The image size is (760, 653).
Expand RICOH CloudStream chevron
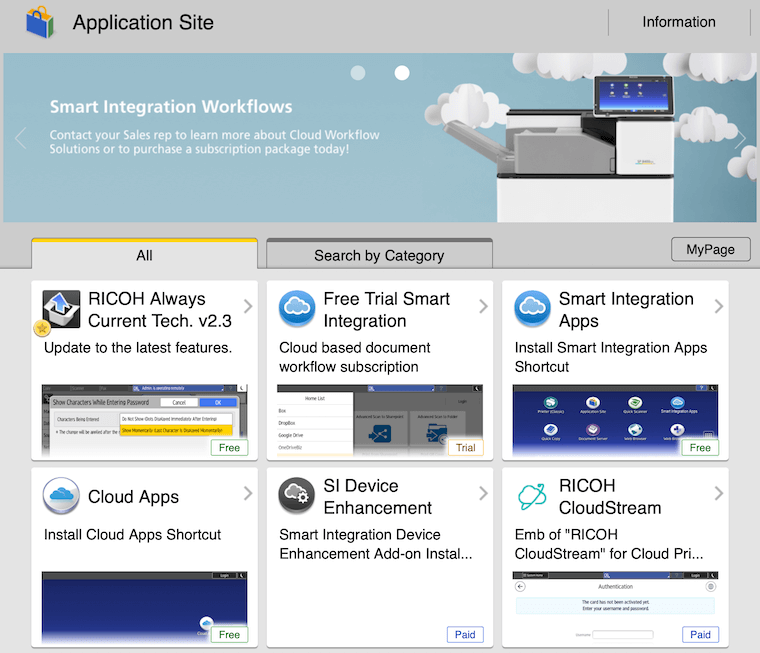click(x=719, y=493)
